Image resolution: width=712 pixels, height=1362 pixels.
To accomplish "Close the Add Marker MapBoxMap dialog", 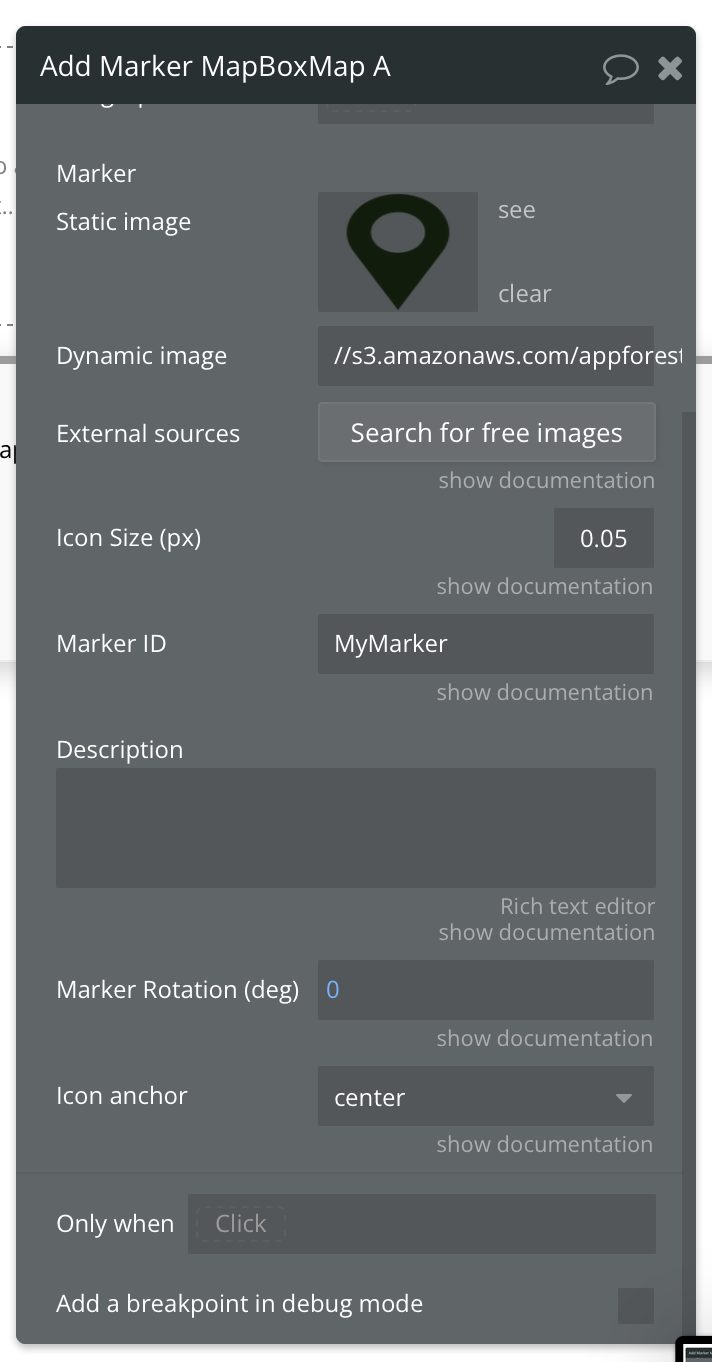I will click(x=669, y=68).
